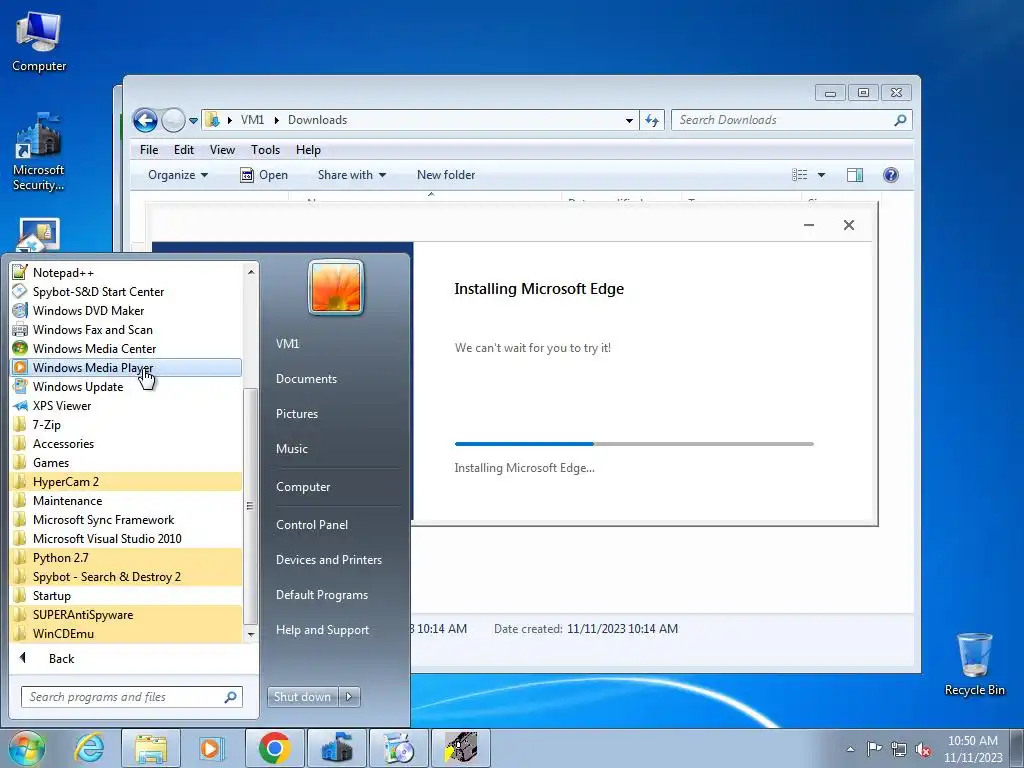Minimize the Edge installer window
The height and width of the screenshot is (768, 1024).
click(808, 225)
